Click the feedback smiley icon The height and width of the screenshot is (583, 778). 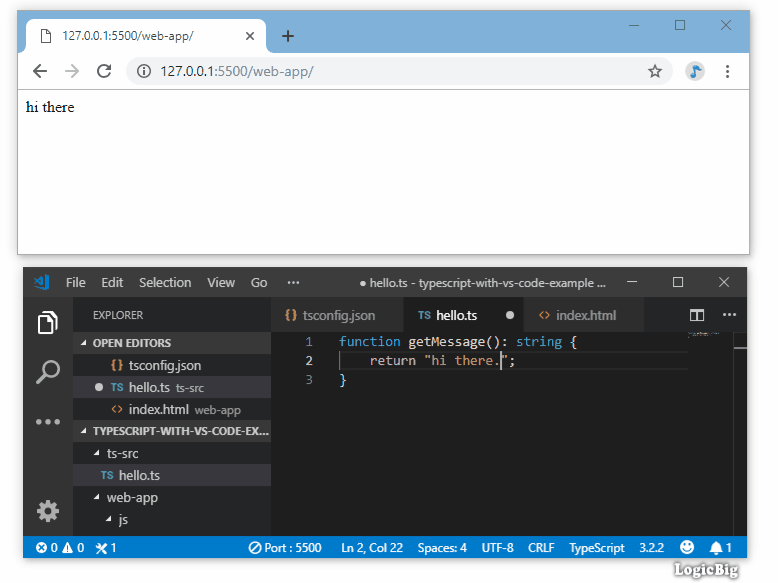click(x=687, y=547)
